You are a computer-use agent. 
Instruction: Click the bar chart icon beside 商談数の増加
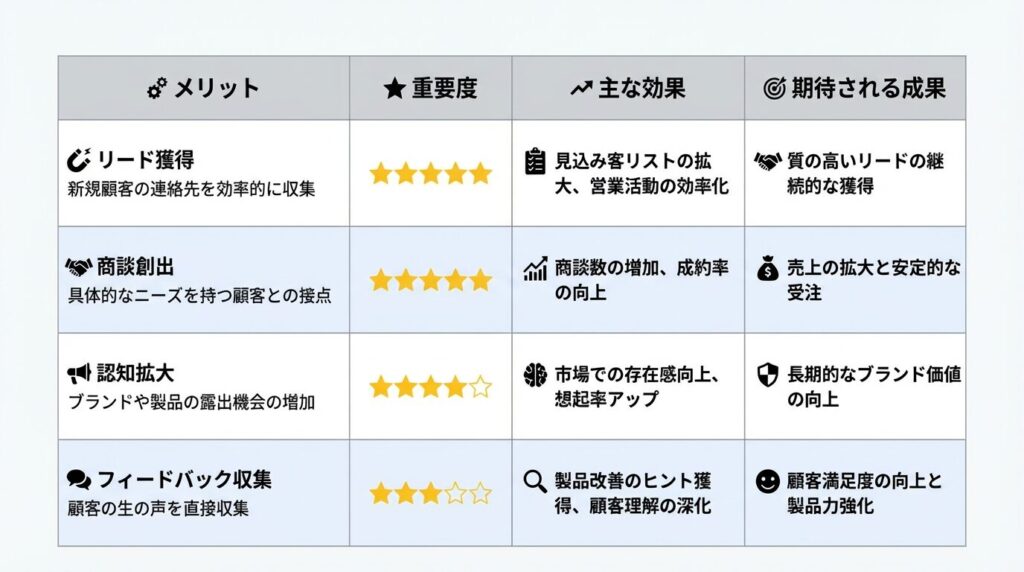[536, 268]
